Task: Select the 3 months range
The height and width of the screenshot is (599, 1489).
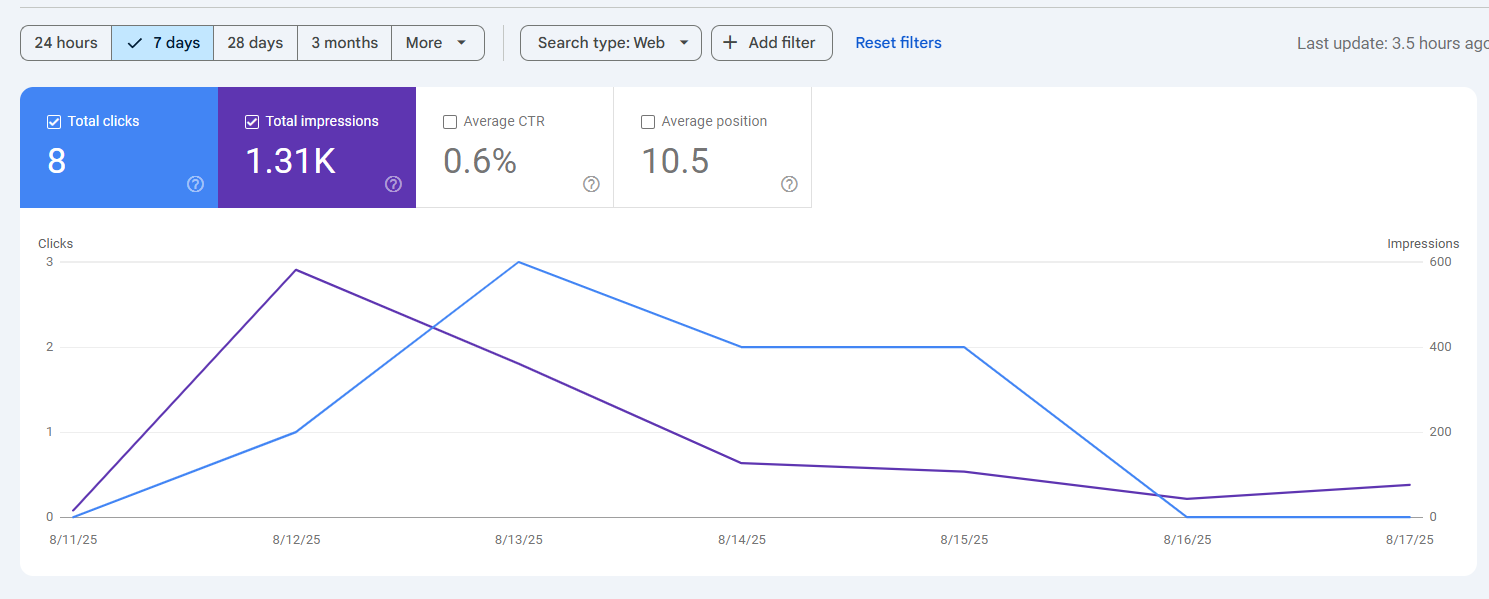Action: [x=344, y=43]
